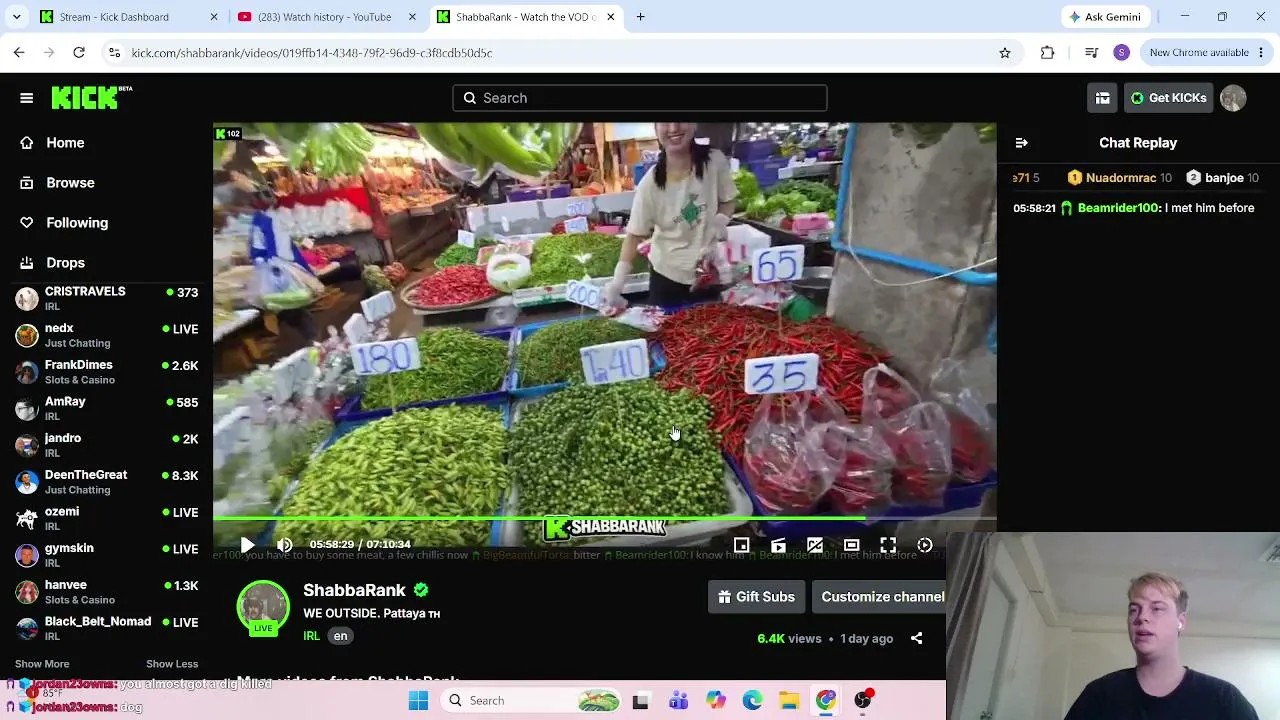The width and height of the screenshot is (1280, 720).
Task: Open jandro channel in the sidebar
Action: [107, 445]
